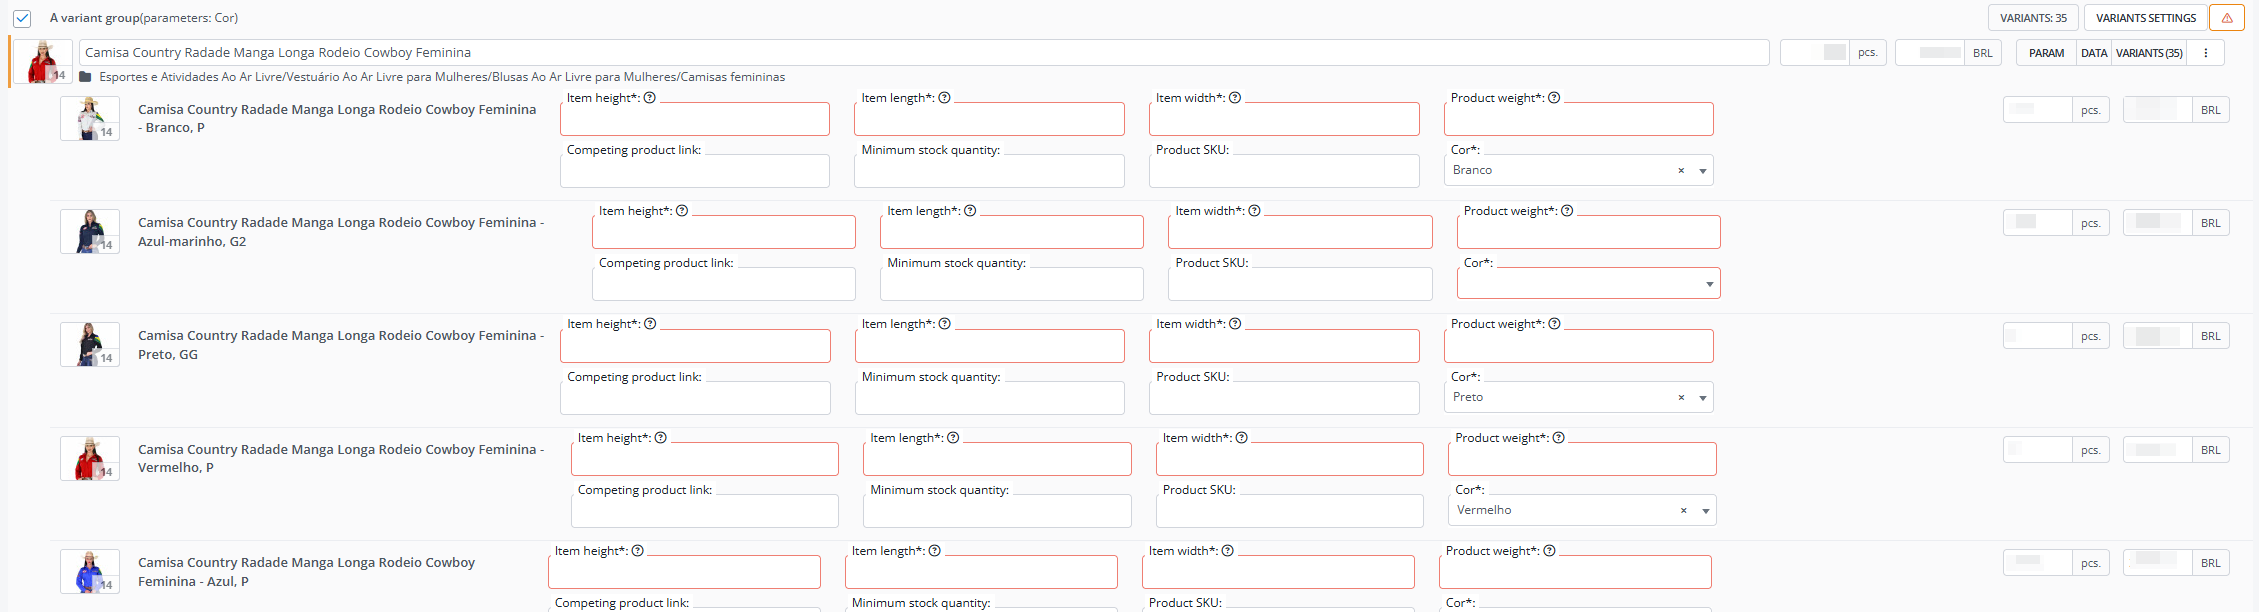
Task: Open the Vermelho, P variant thumbnail
Action: point(90,459)
